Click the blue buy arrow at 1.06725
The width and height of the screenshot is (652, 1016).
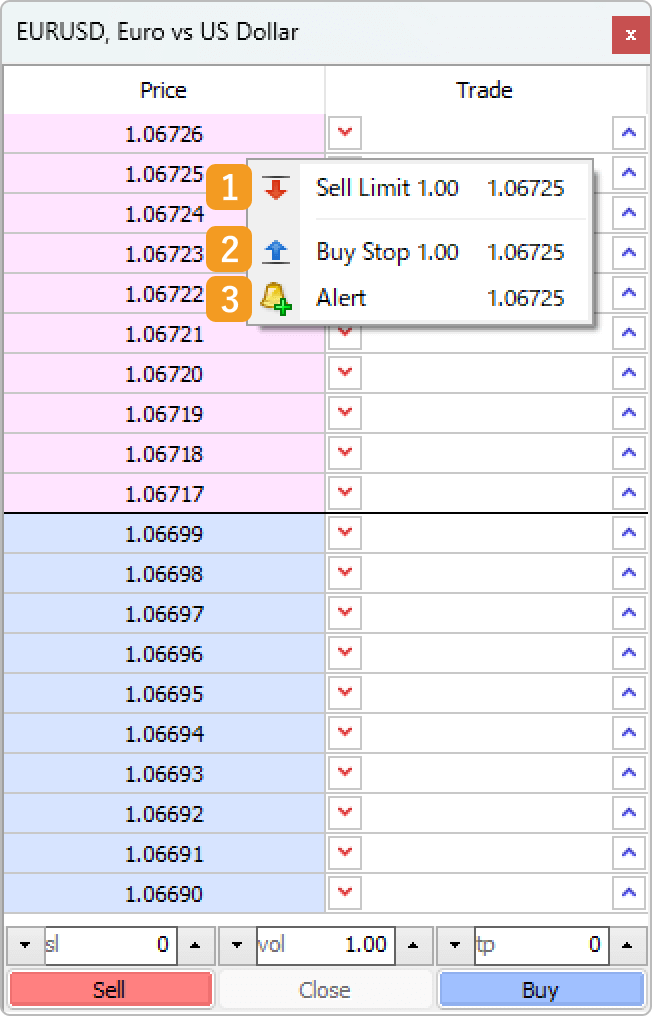click(x=629, y=174)
